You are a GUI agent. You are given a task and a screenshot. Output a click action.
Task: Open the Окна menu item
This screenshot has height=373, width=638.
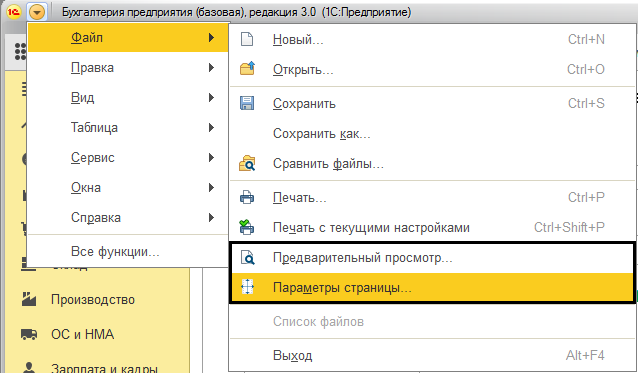point(127,188)
